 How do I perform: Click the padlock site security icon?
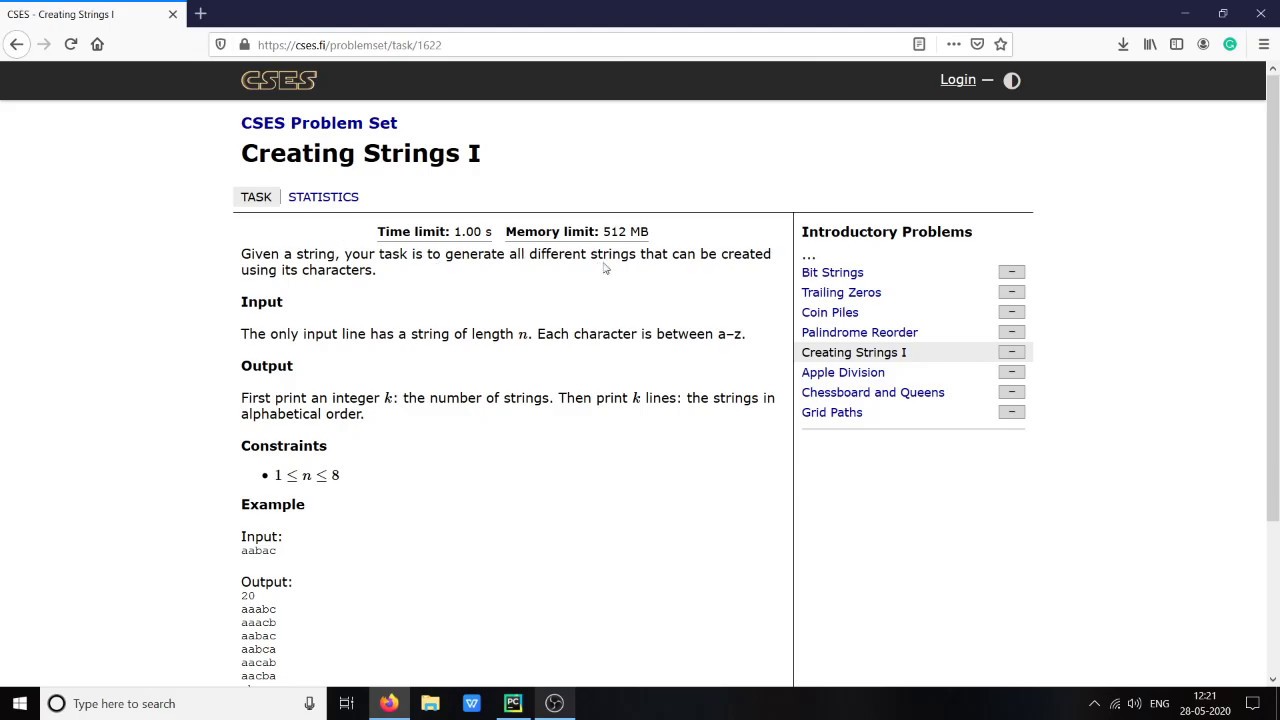pyautogui.click(x=244, y=44)
